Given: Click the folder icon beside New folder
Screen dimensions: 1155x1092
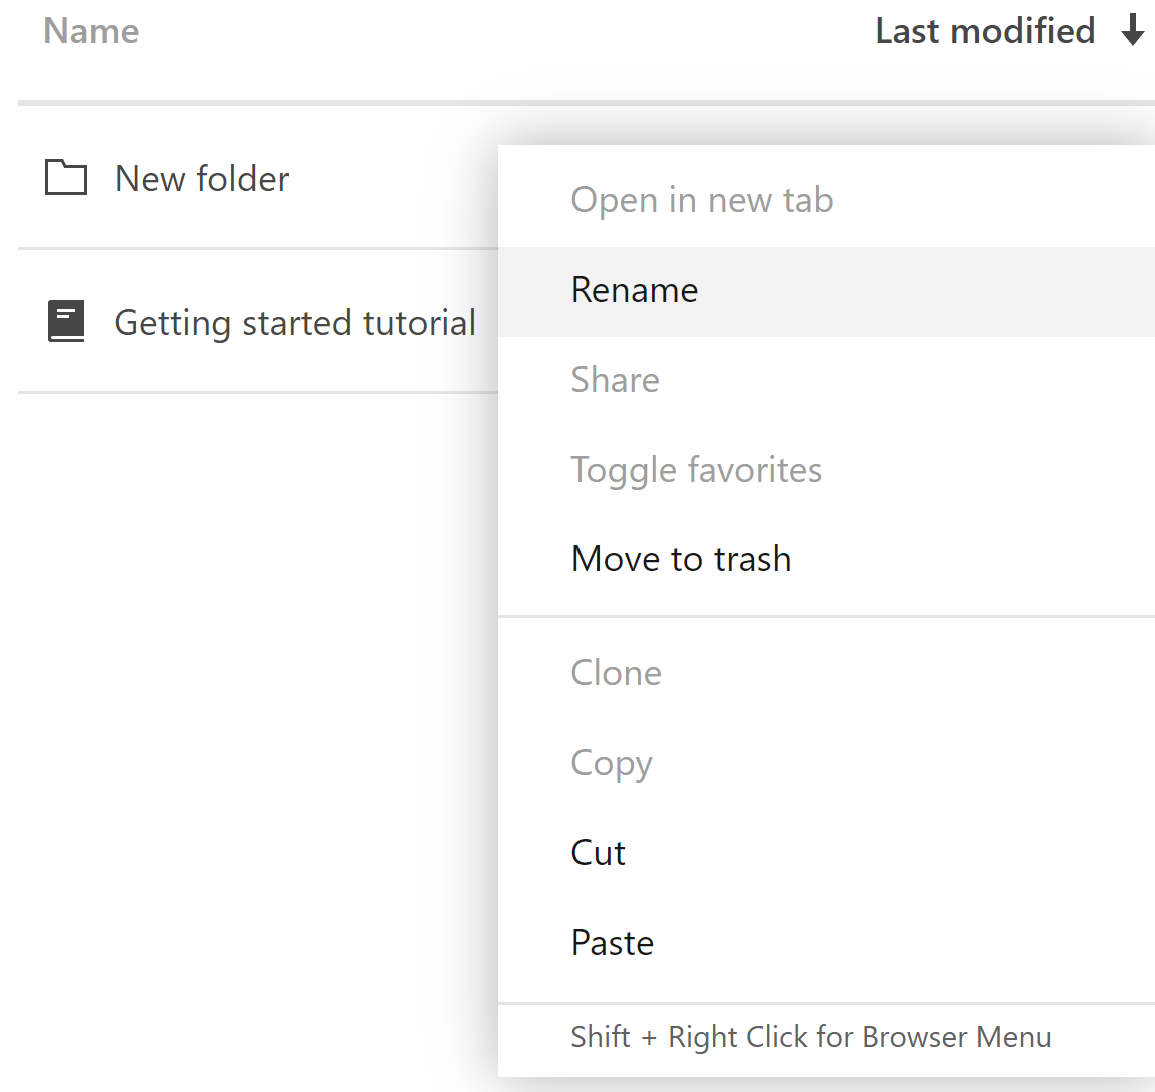Looking at the screenshot, I should (66, 178).
